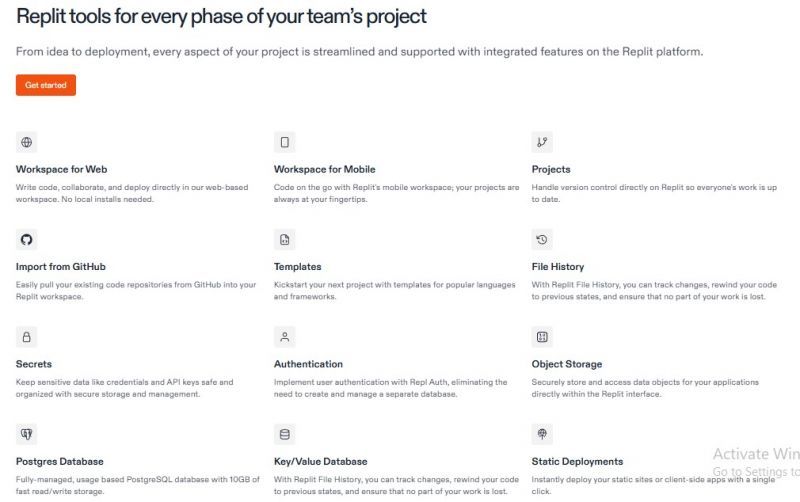Click the Static Deployments icon

pyautogui.click(x=542, y=434)
